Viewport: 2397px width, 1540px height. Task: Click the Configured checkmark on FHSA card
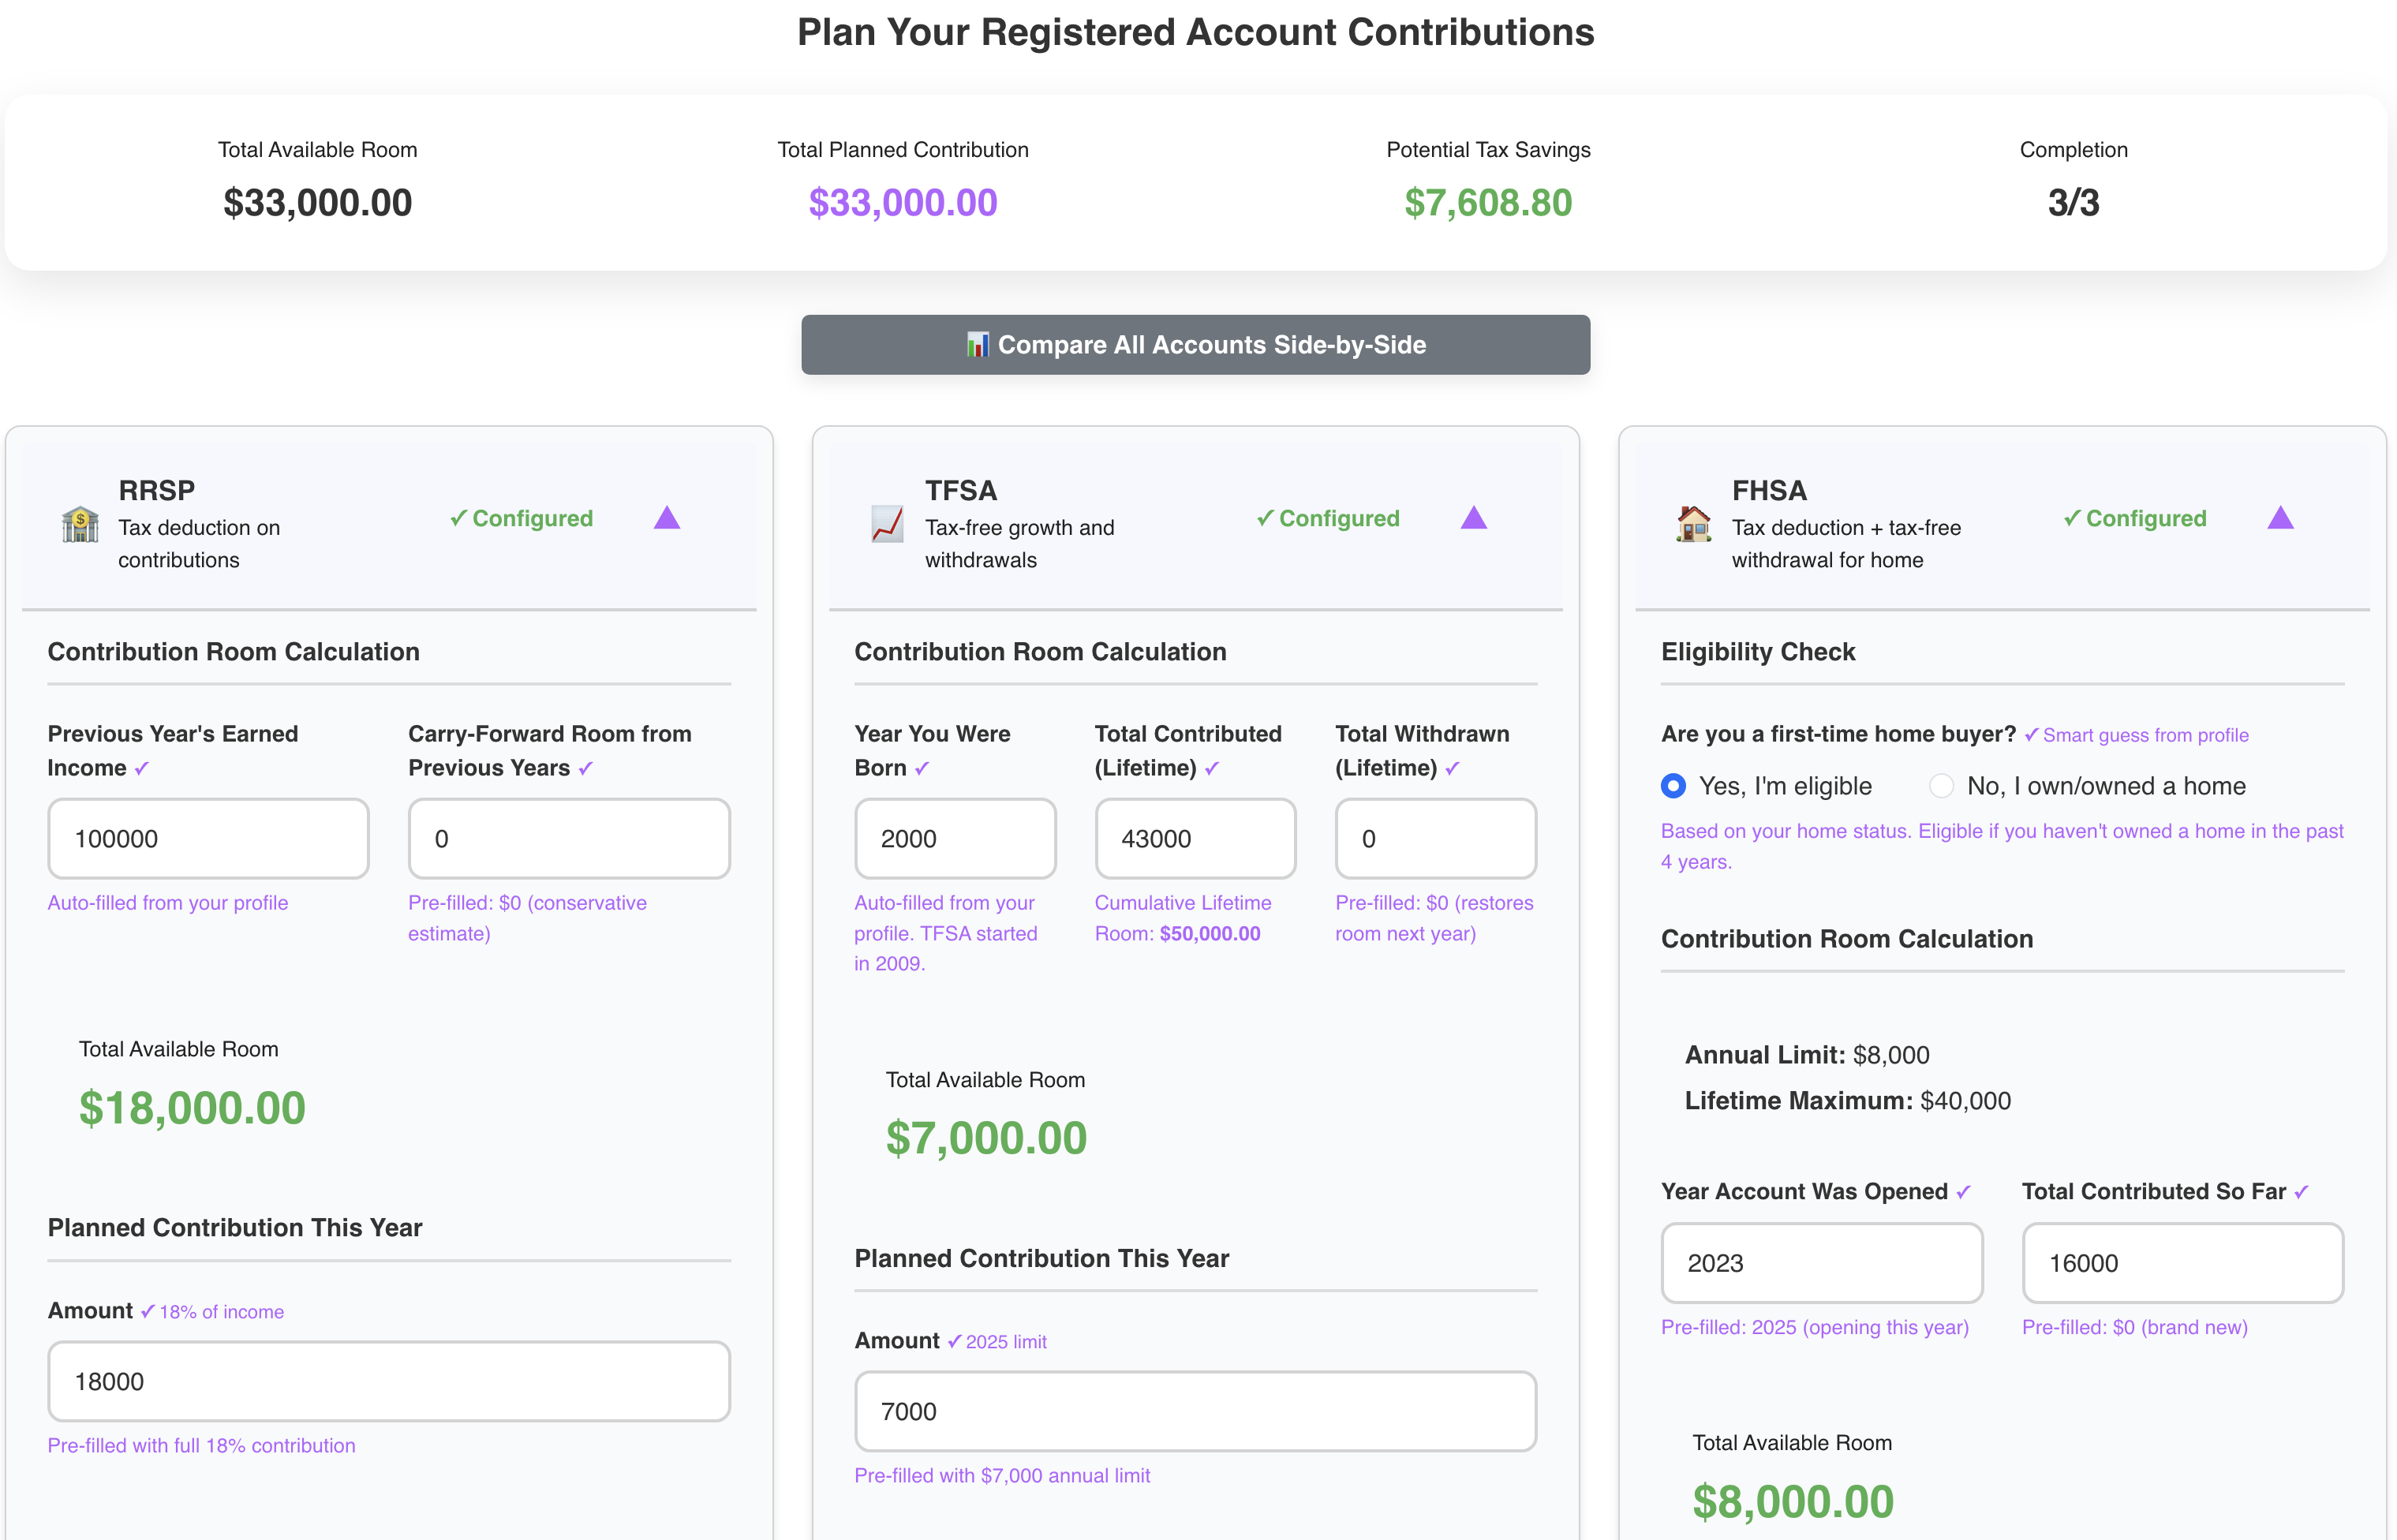(2073, 518)
